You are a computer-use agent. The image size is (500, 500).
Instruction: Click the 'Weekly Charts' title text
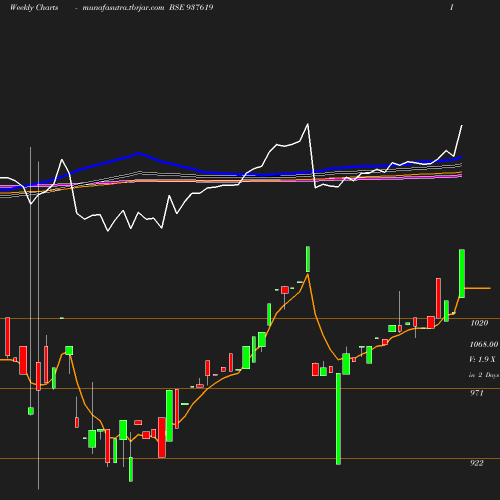[34, 8]
